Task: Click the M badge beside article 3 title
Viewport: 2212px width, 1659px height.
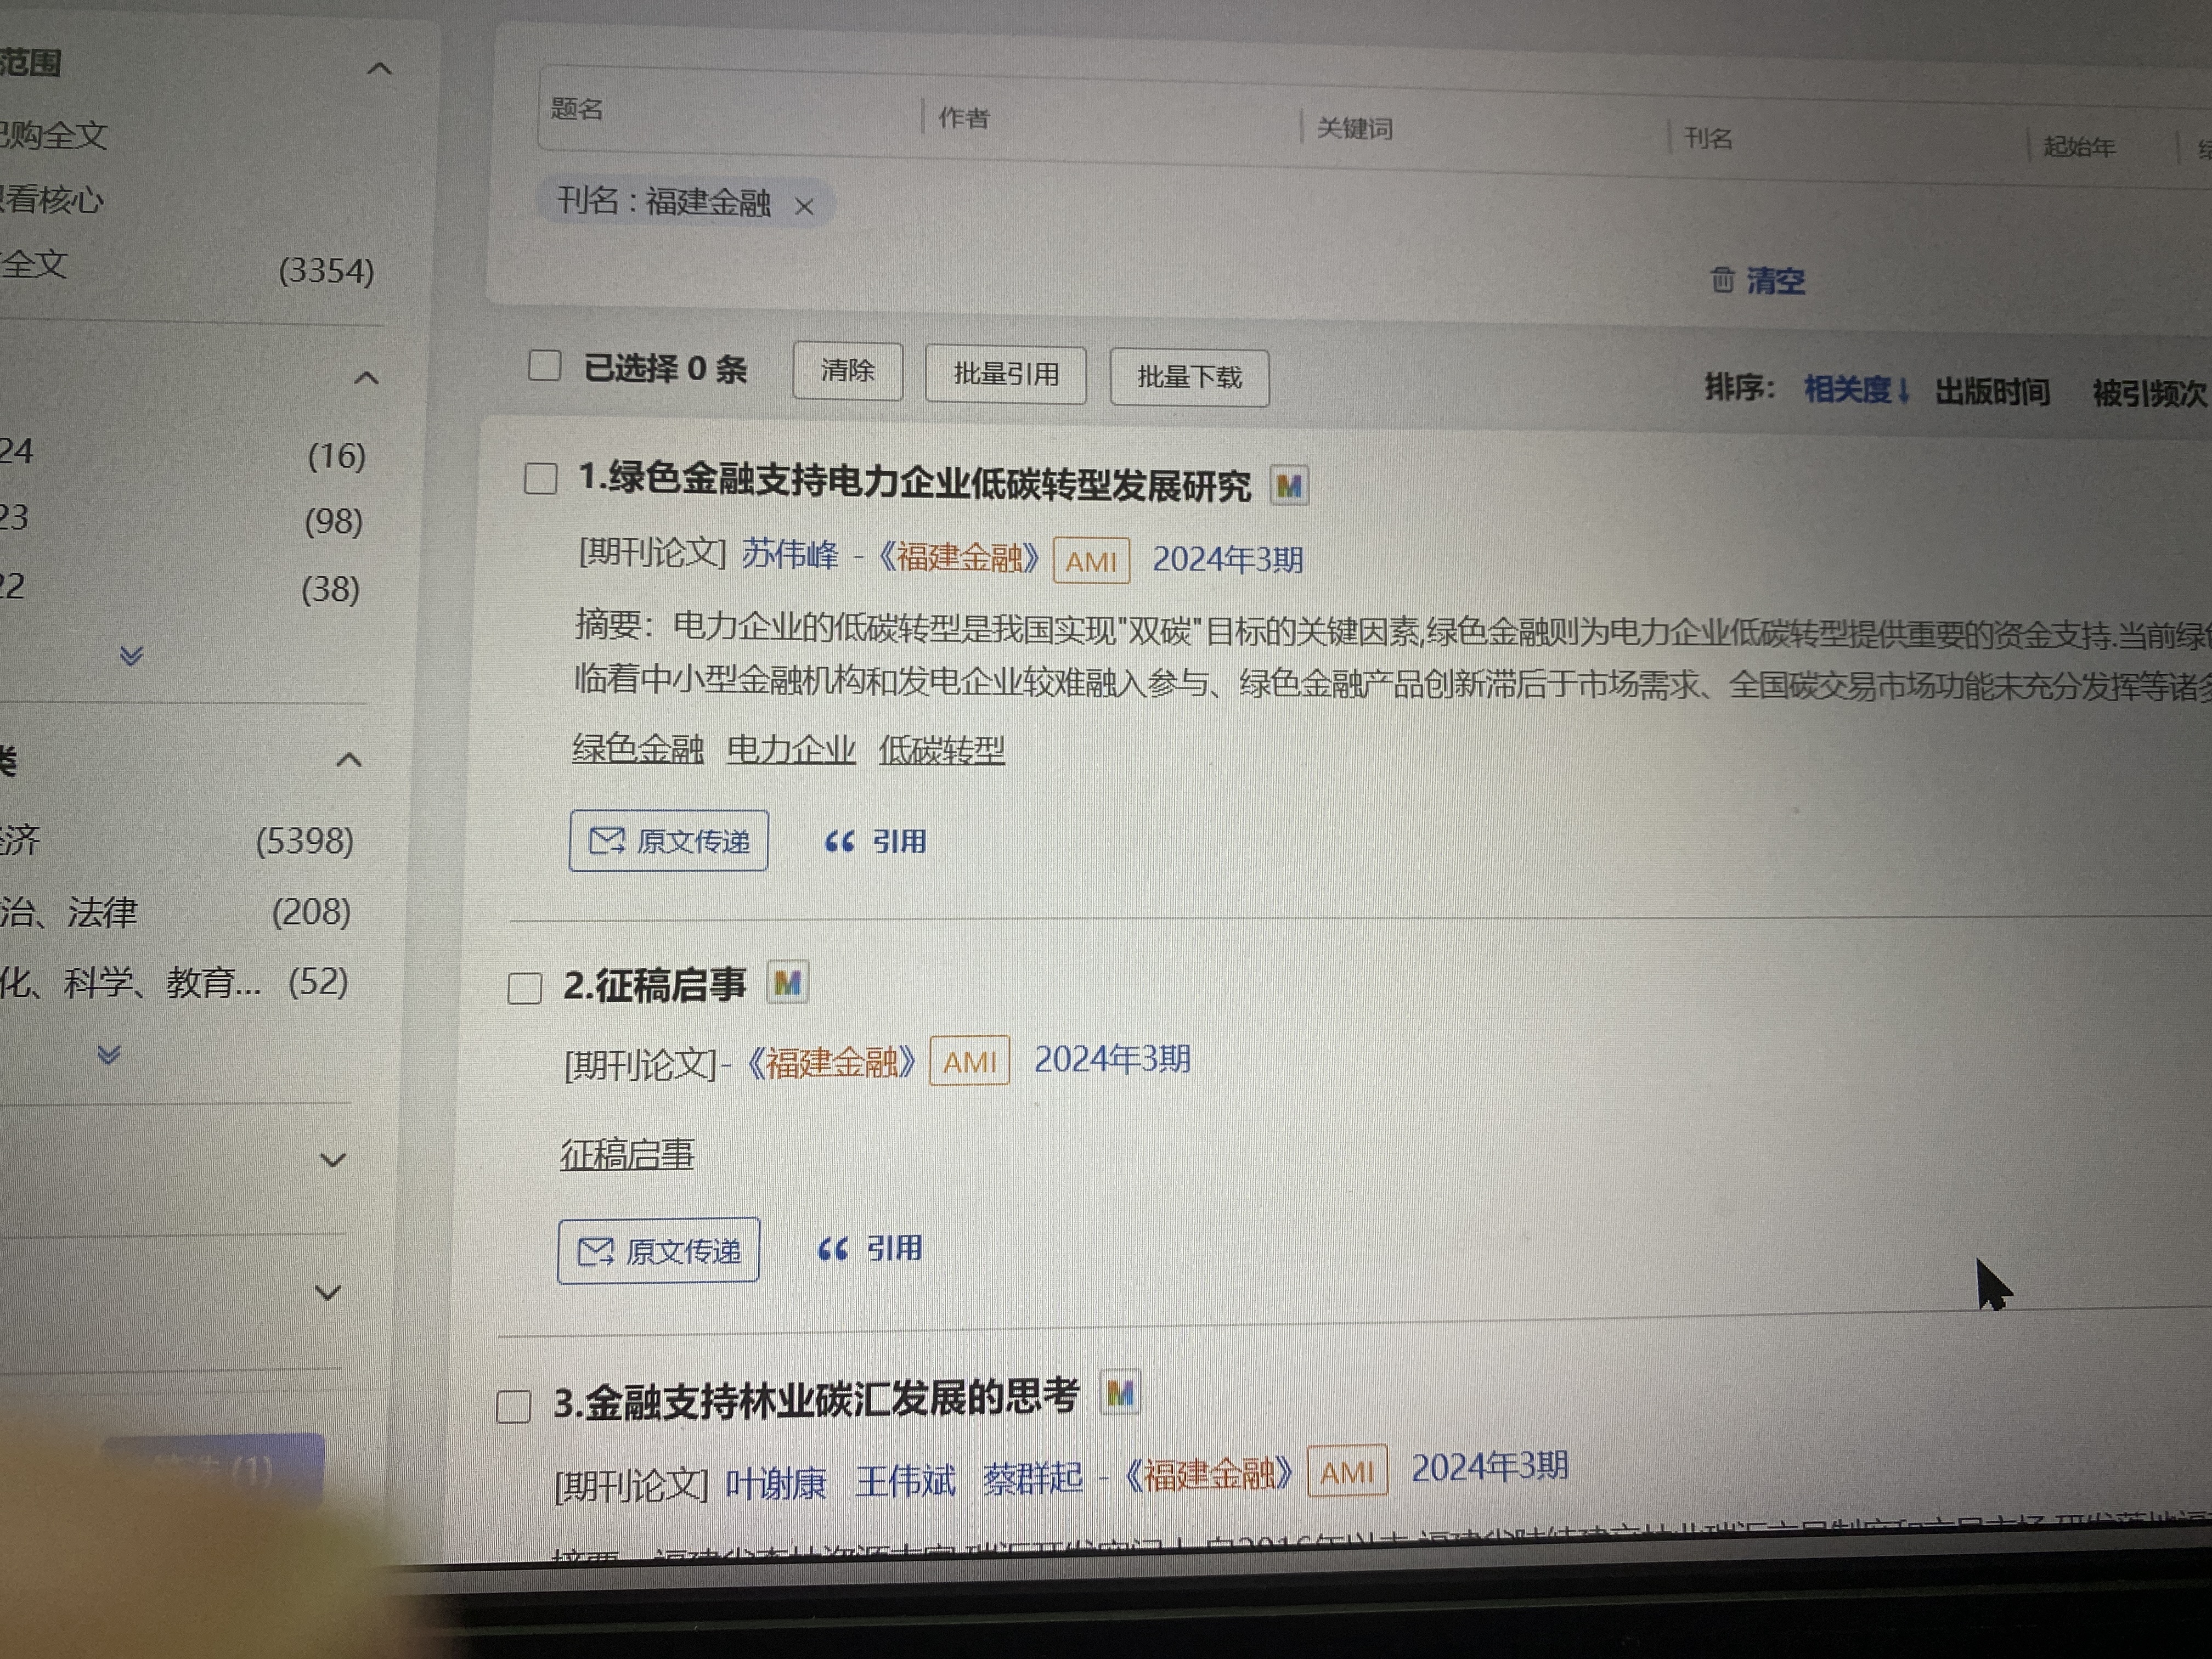Action: [1120, 1394]
